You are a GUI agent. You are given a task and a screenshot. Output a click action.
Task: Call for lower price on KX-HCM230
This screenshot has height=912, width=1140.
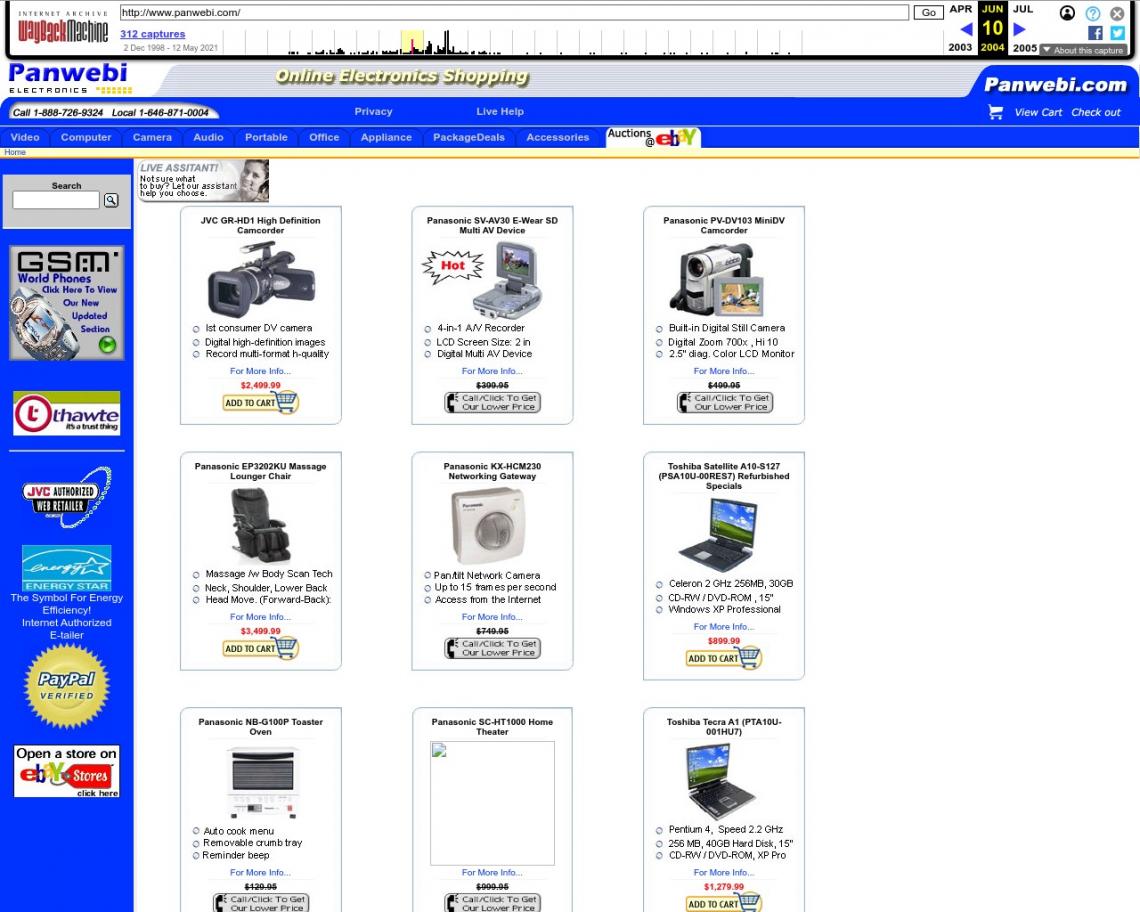click(x=492, y=648)
